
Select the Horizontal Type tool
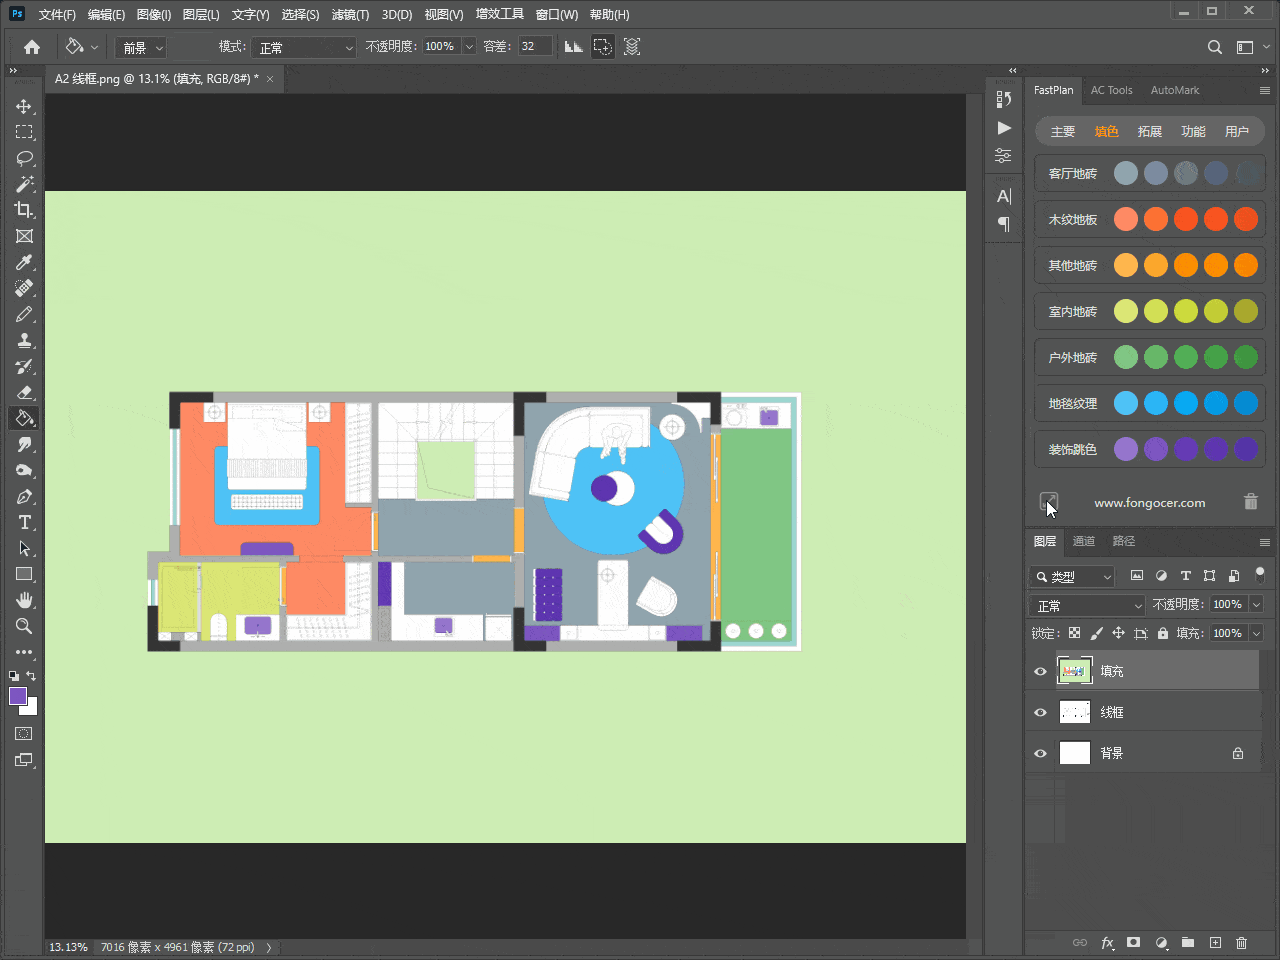(24, 522)
